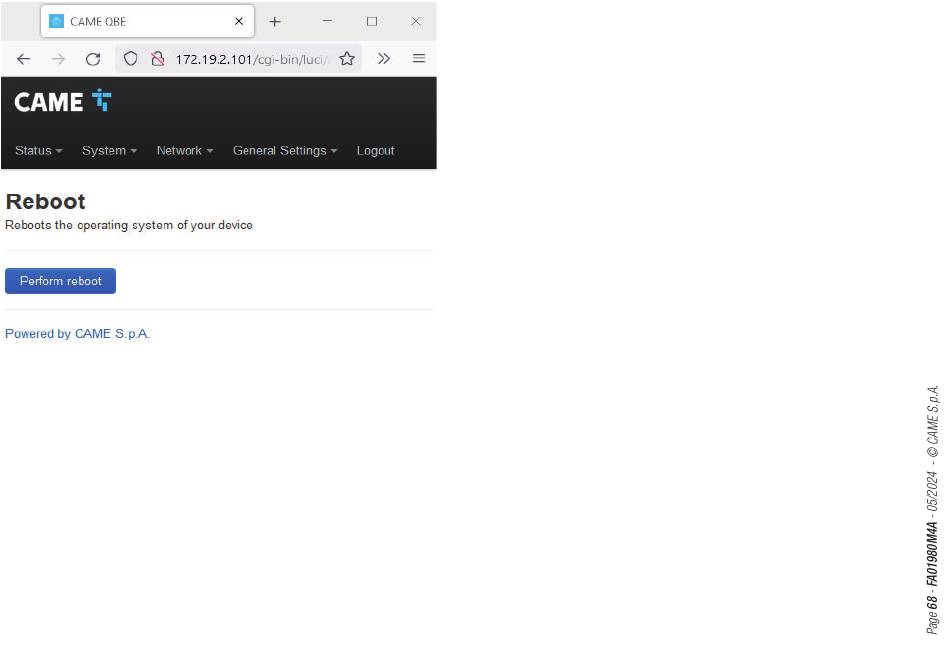
Task: Close the browser window
Action: tap(416, 21)
